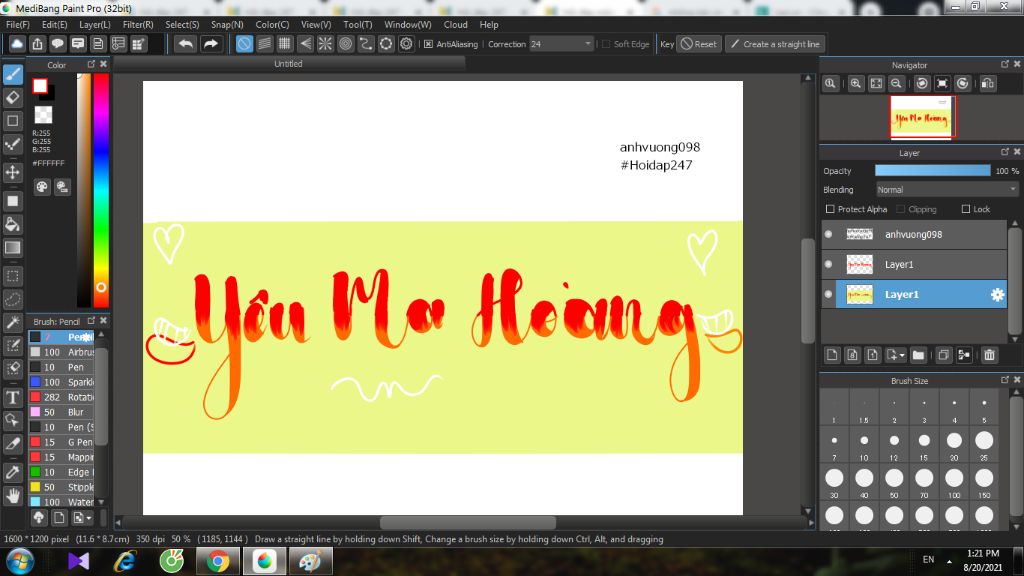Enable the crisscross grid snap guide

285,44
